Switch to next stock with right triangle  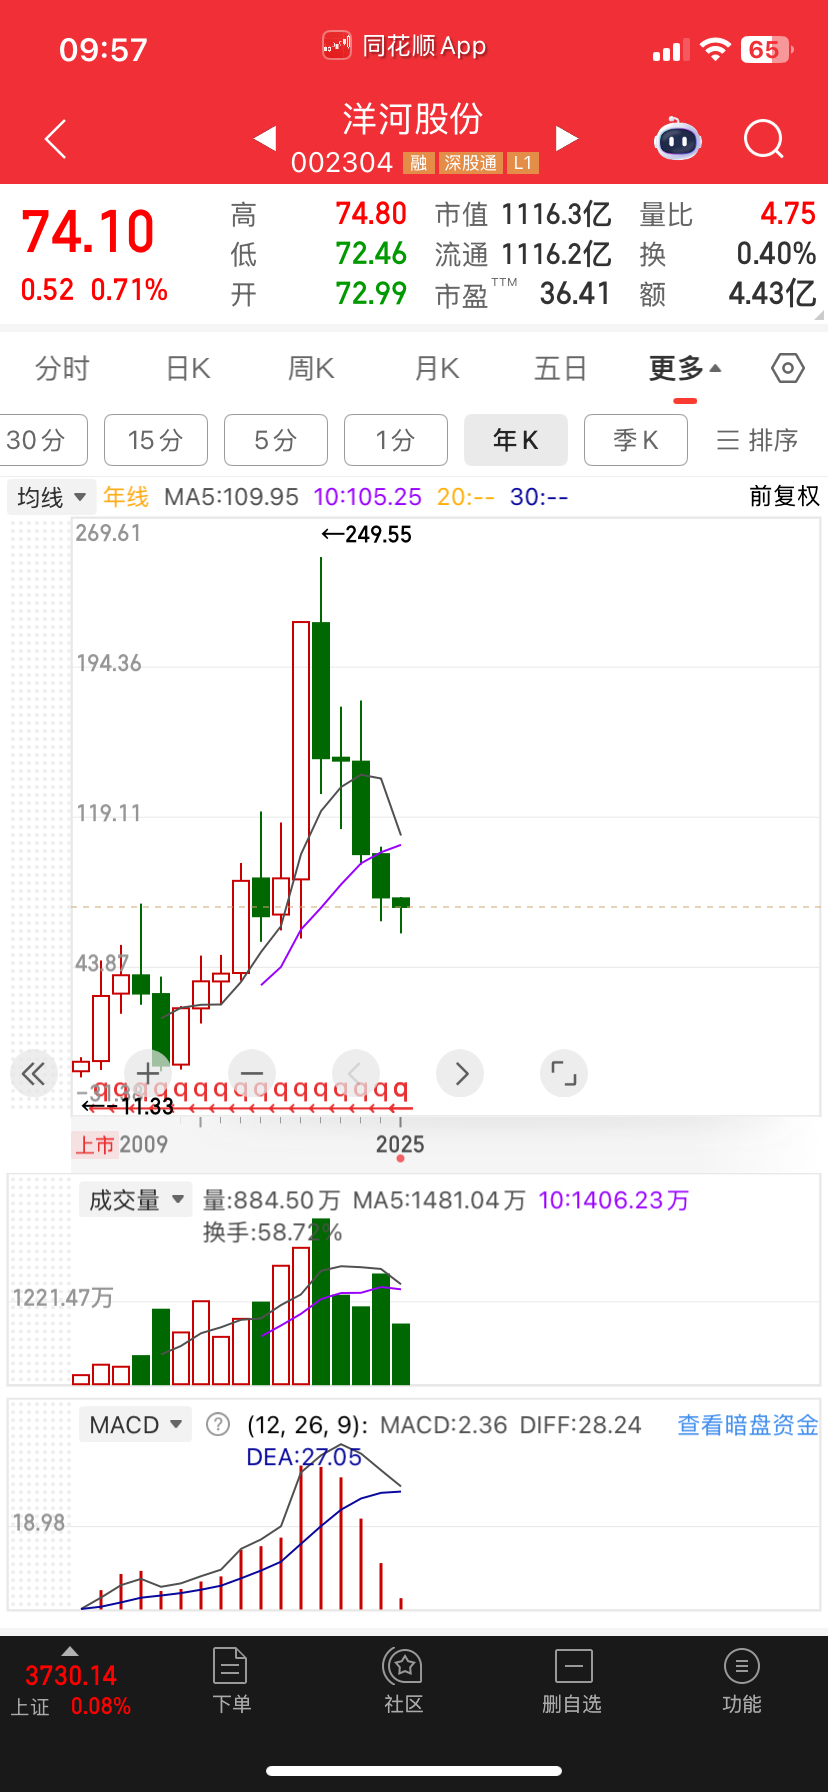(567, 138)
